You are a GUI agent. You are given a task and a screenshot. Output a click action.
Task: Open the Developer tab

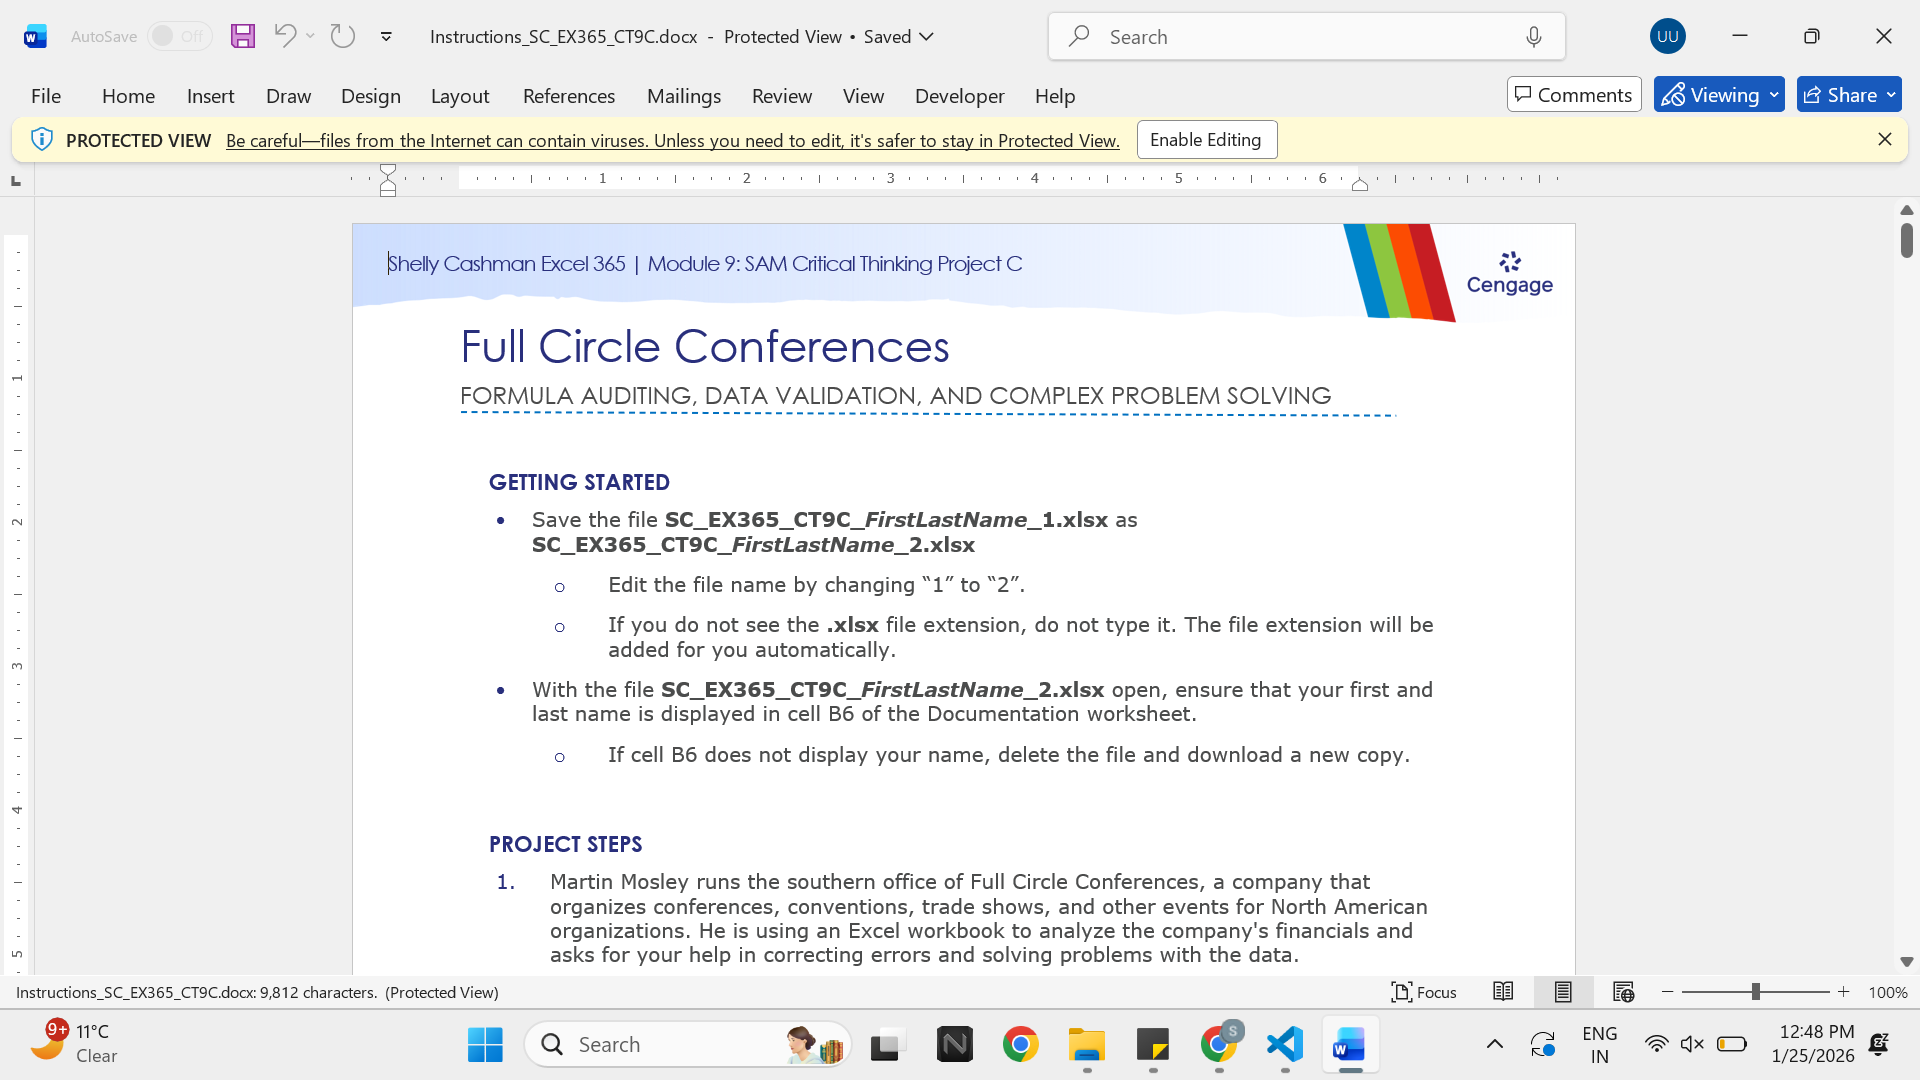pyautogui.click(x=959, y=96)
